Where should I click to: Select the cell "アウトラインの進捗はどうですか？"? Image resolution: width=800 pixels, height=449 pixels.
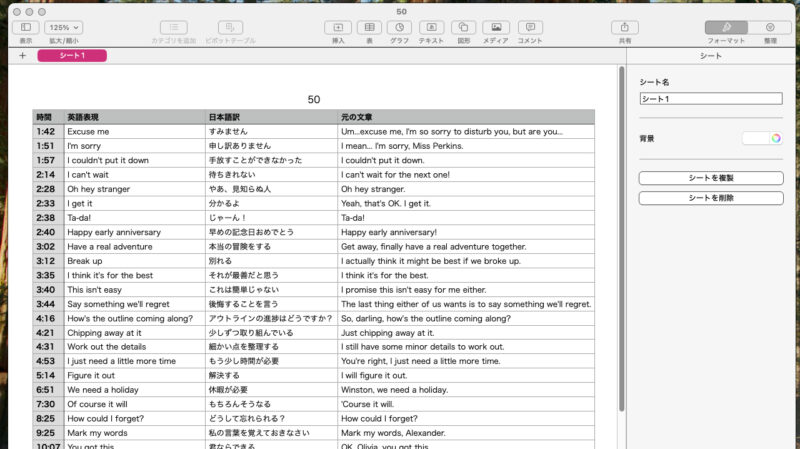tap(271, 318)
